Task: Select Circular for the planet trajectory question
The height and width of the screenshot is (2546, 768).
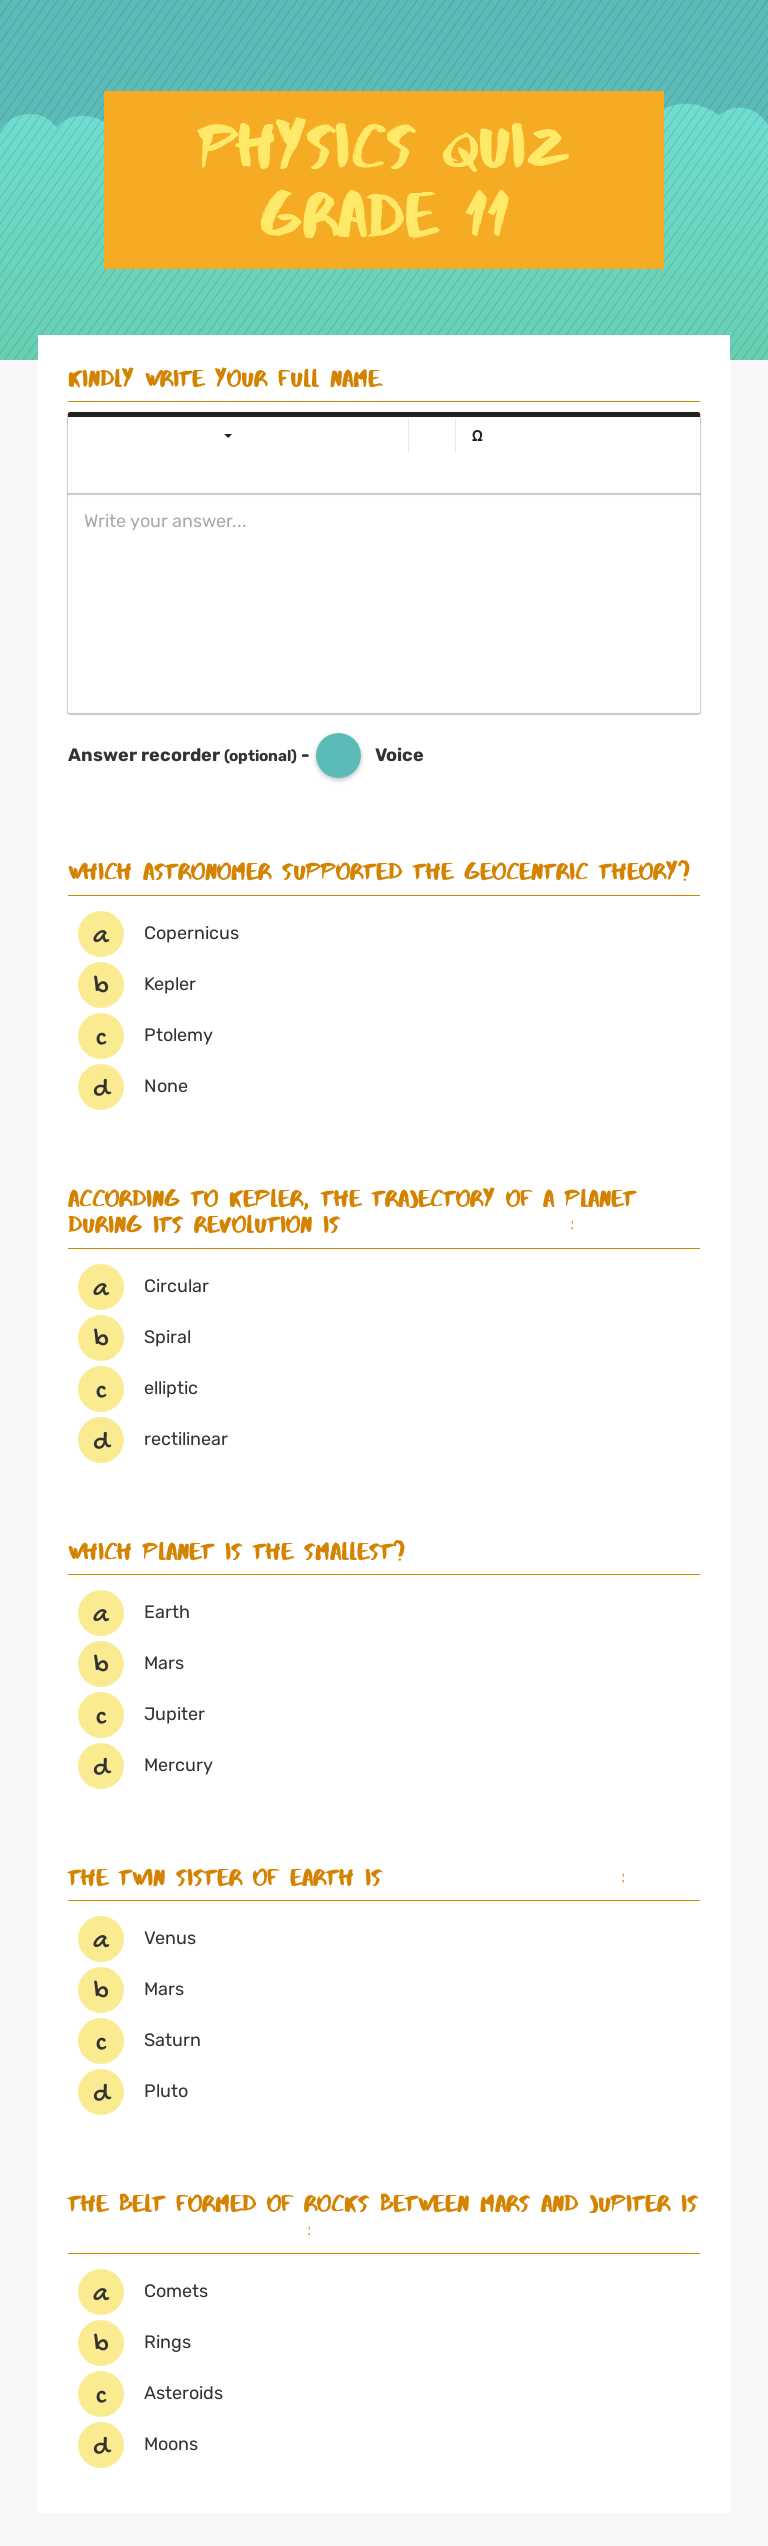Action: [x=100, y=1287]
